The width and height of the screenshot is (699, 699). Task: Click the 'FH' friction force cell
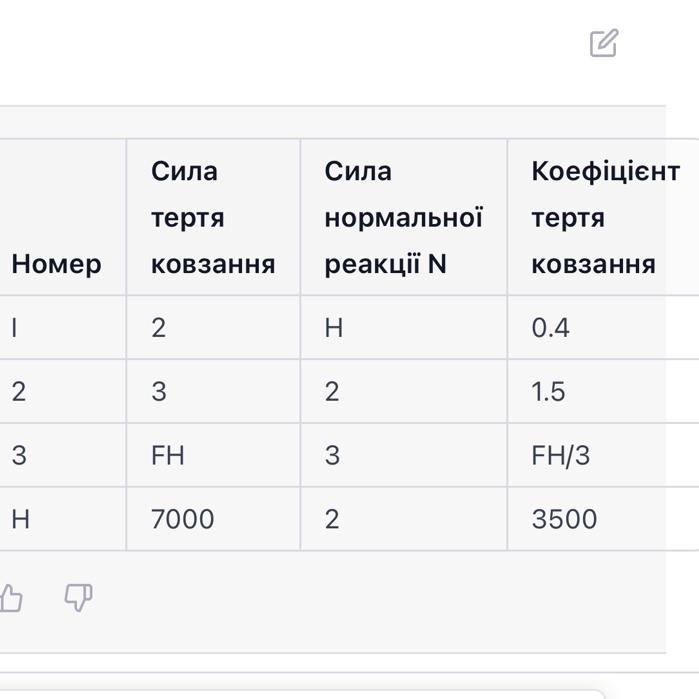coord(214,455)
